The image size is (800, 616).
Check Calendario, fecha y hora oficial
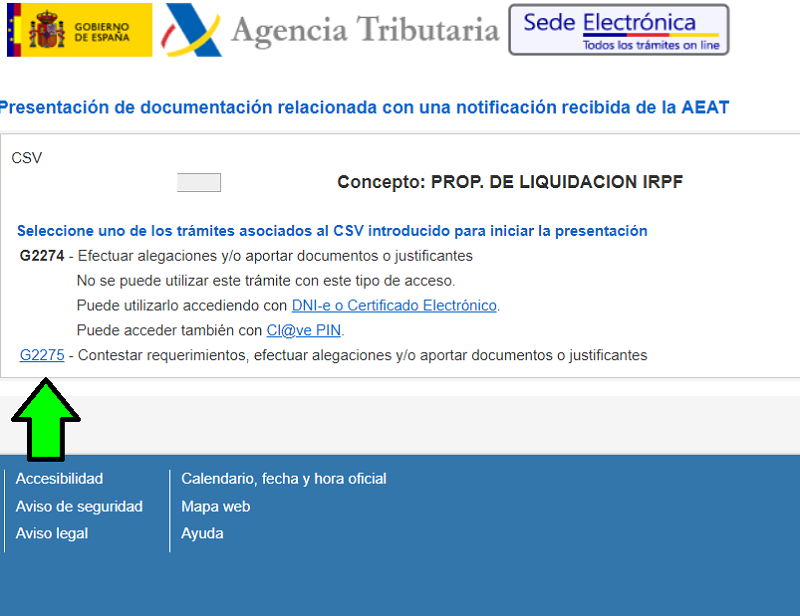click(x=283, y=478)
